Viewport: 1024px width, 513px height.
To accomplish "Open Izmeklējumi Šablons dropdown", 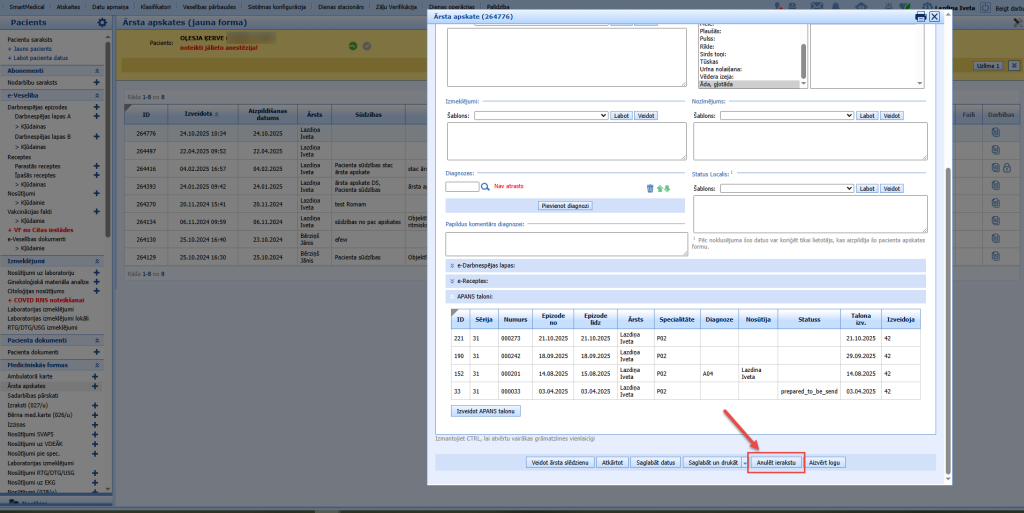I will coord(541,116).
